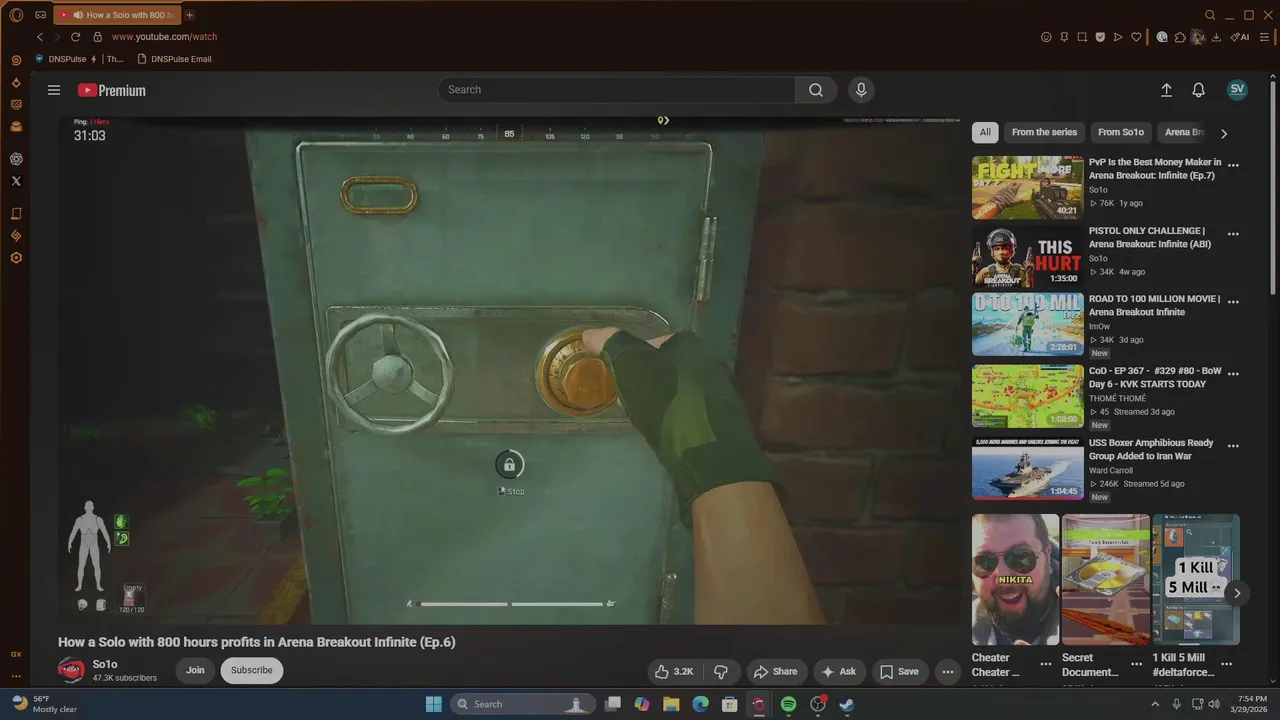This screenshot has height=720, width=1280.
Task: Open the 1 Kill 5 Mill short thumbnail
Action: tap(1196, 580)
